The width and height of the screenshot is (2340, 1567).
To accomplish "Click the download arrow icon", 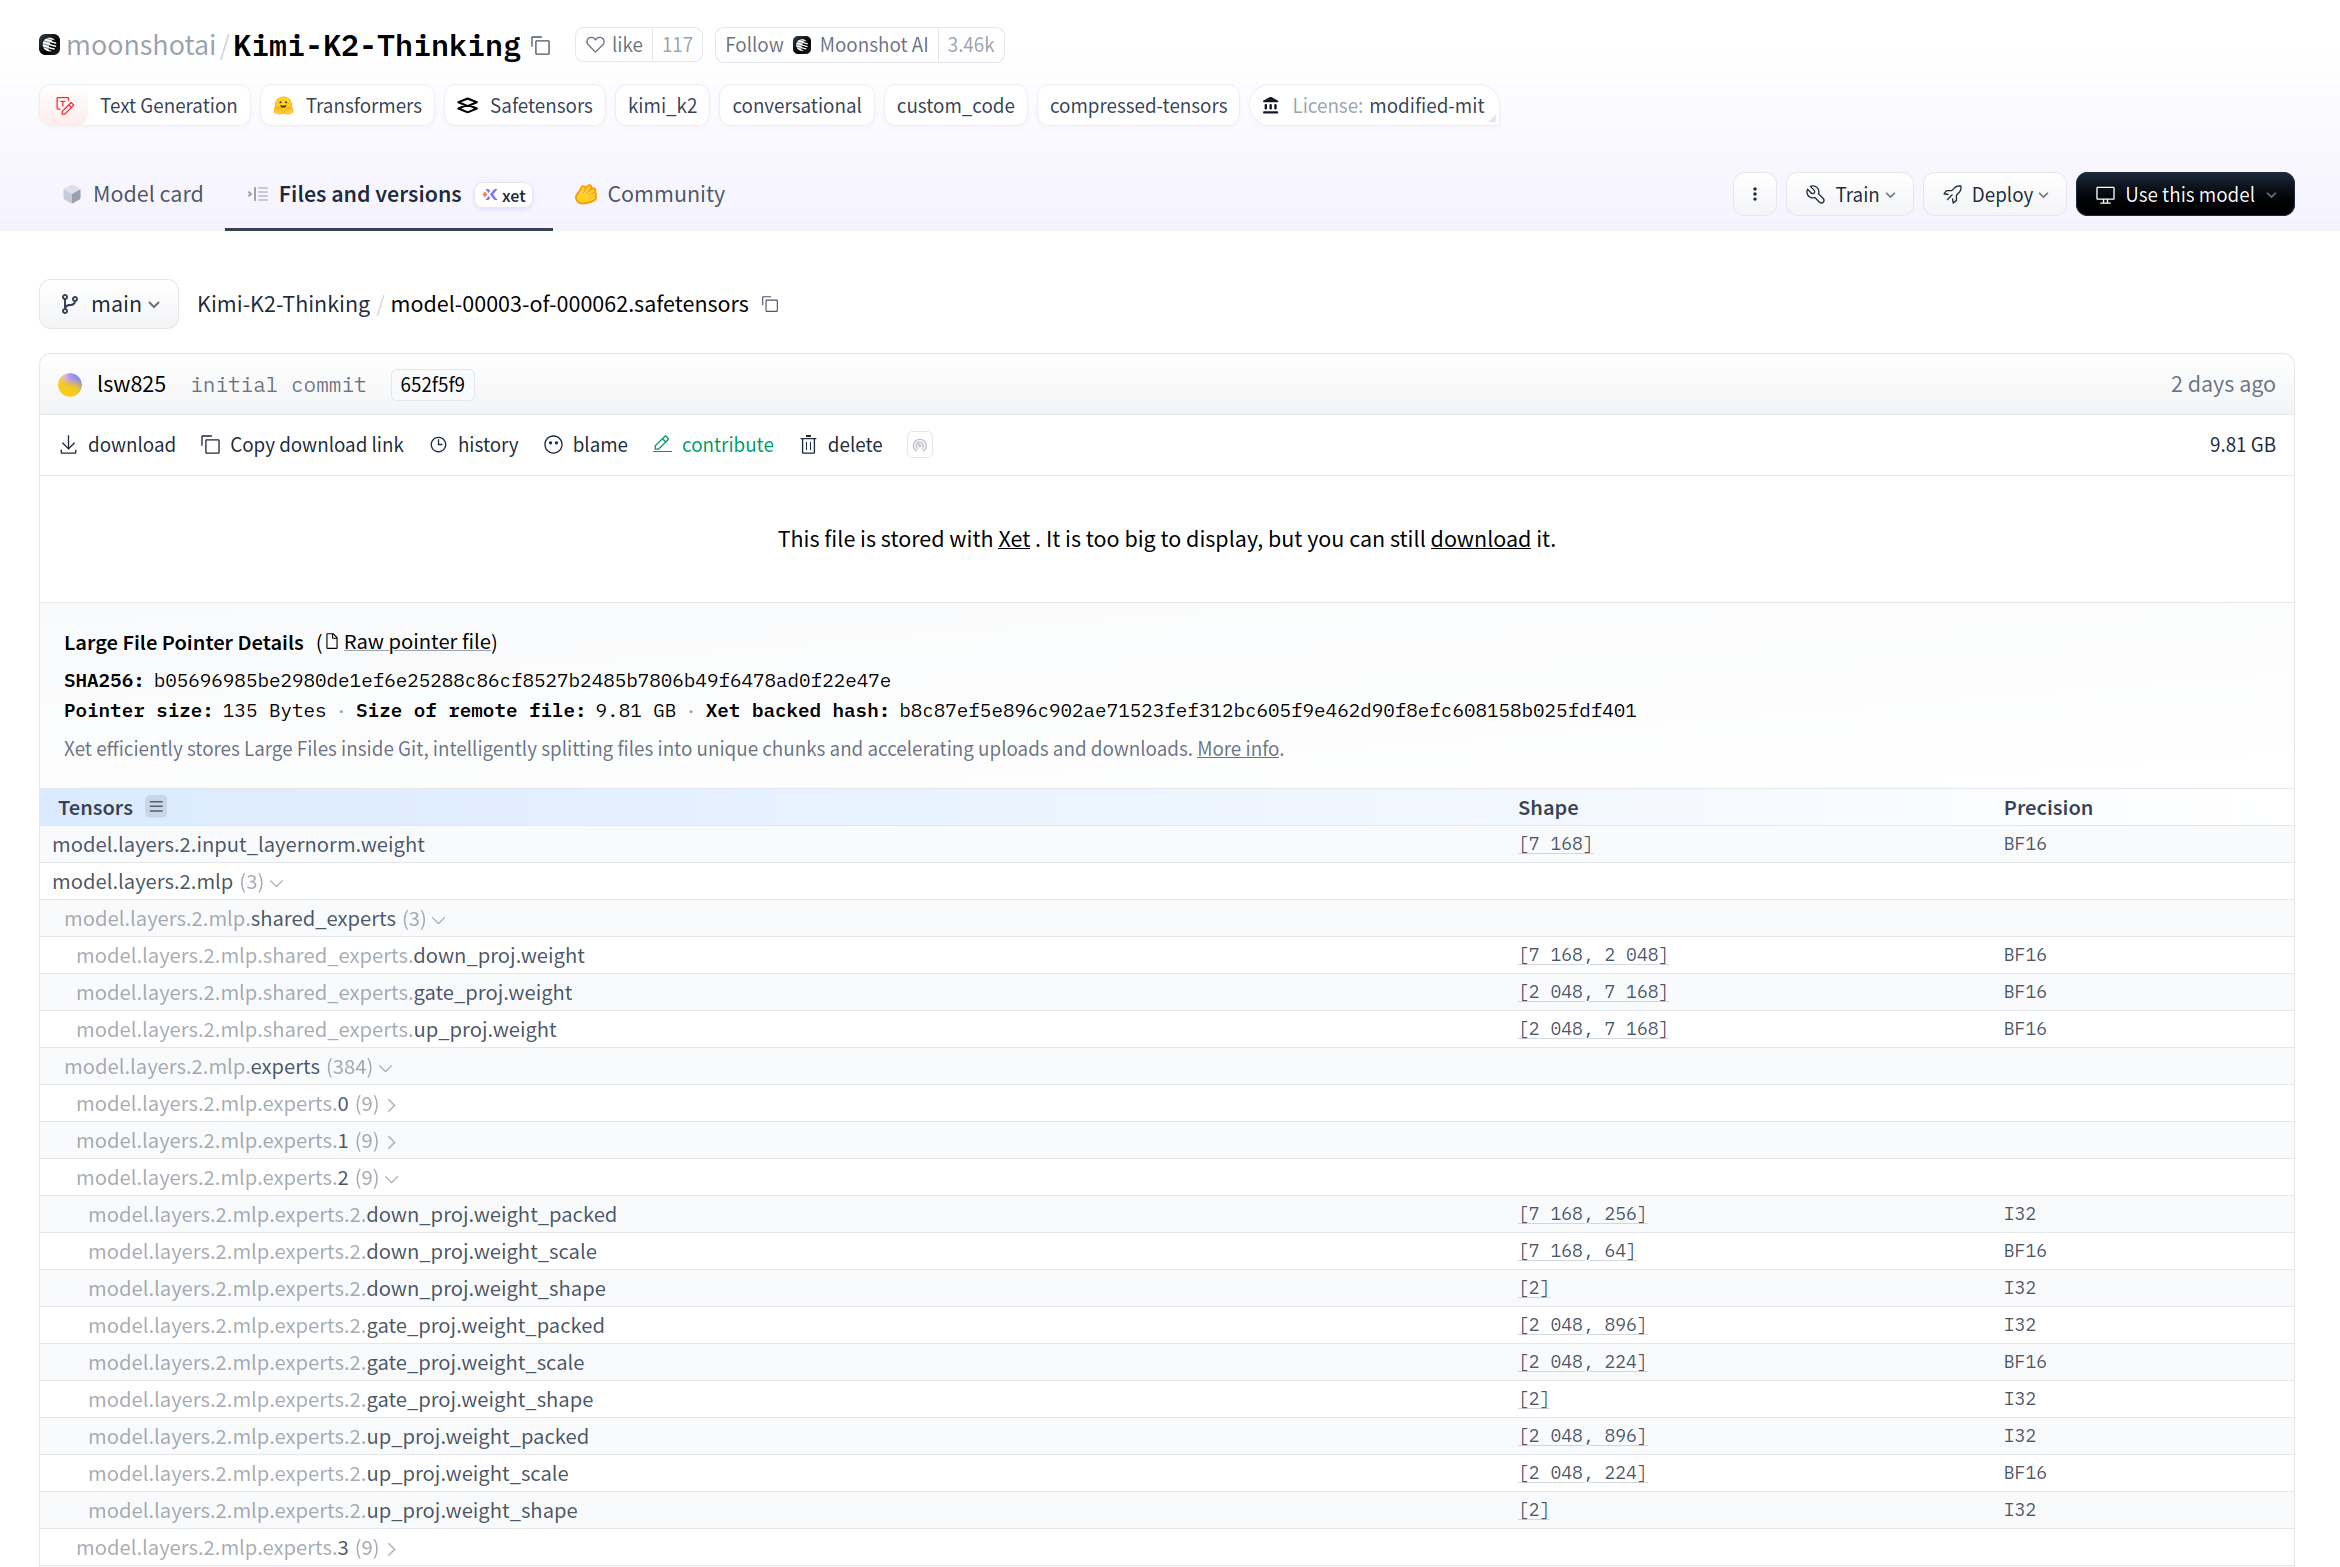I will [68, 445].
